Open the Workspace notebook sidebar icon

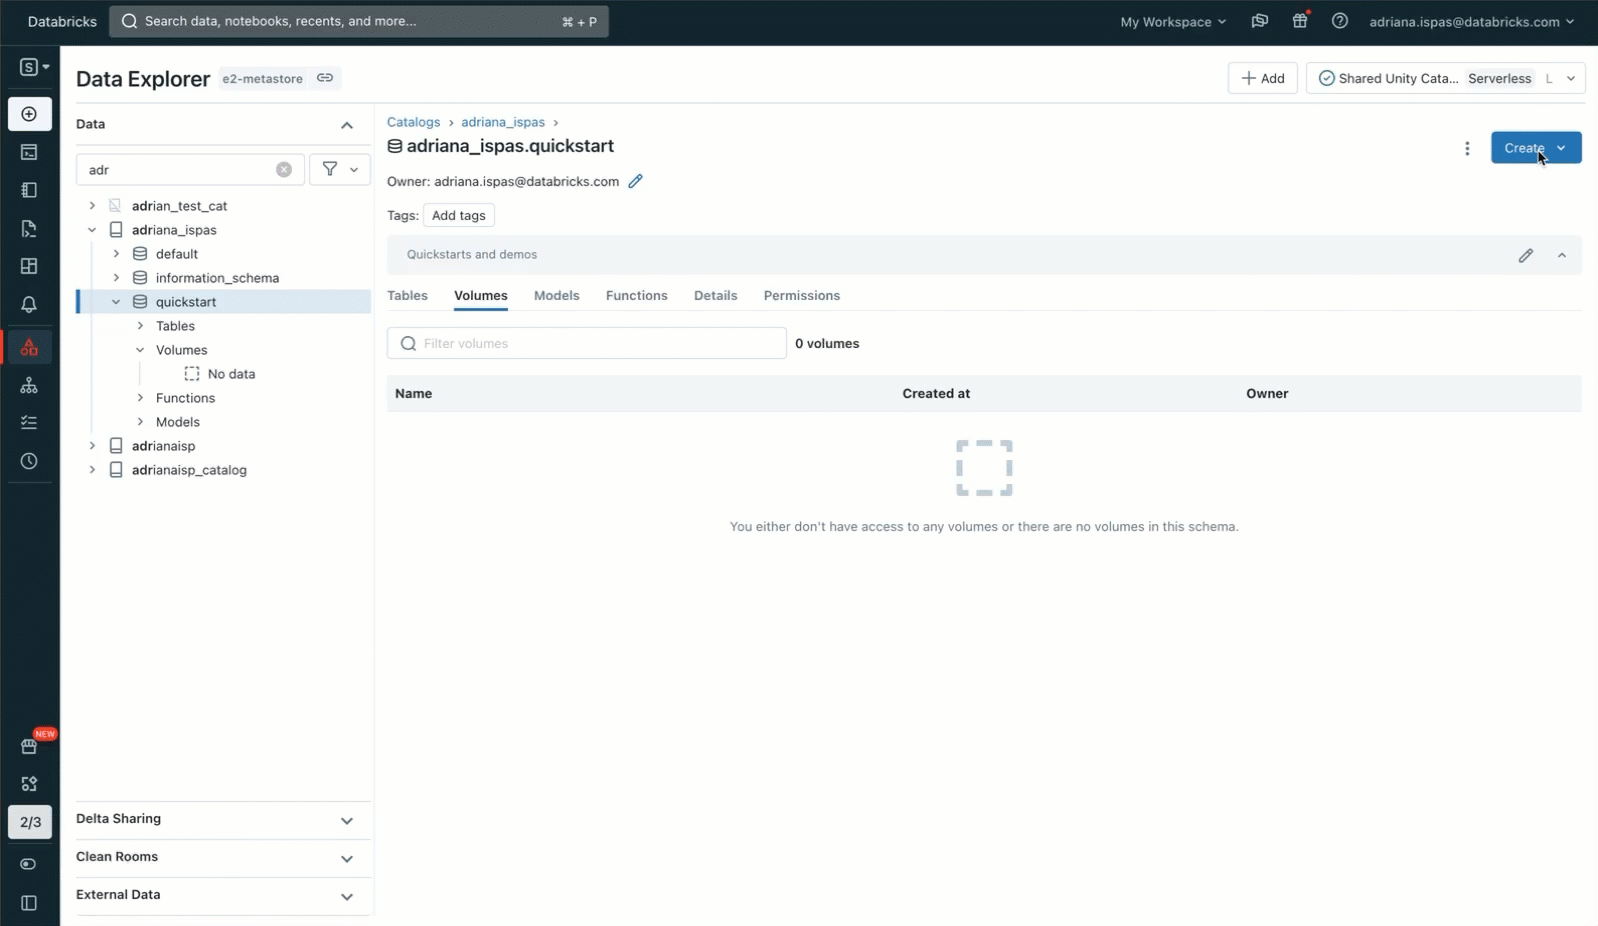click(30, 190)
